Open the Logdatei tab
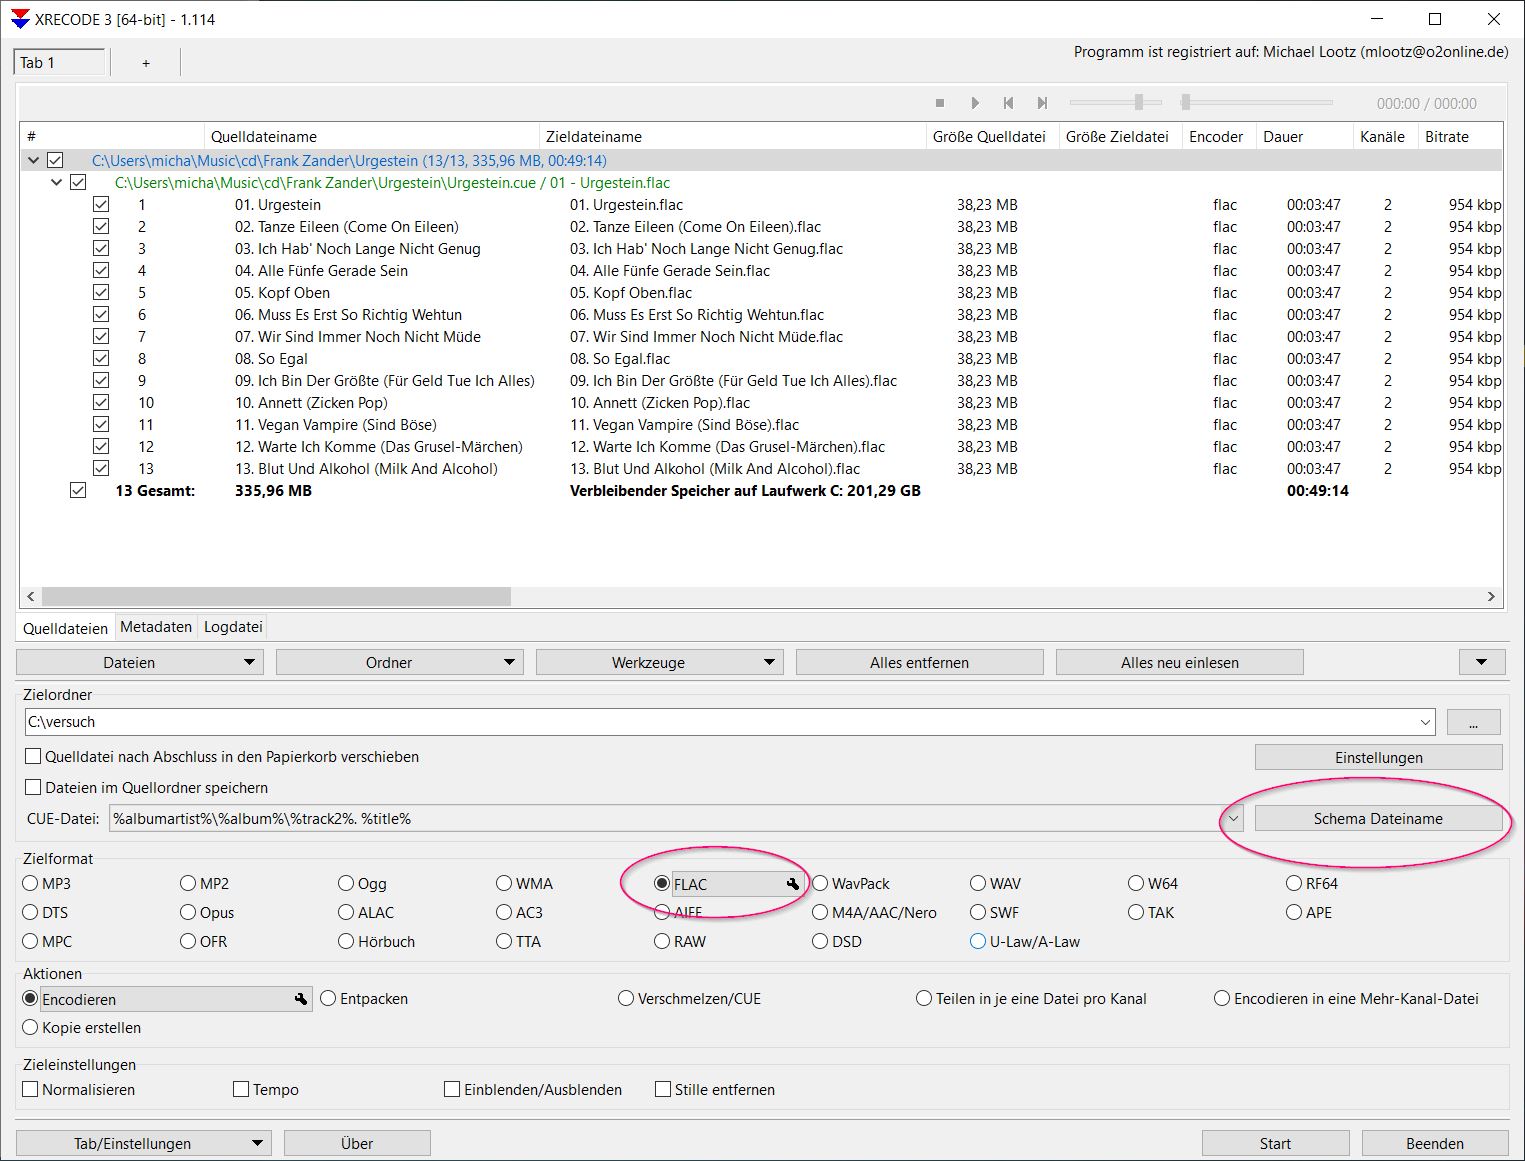This screenshot has height=1161, width=1525. pyautogui.click(x=233, y=627)
